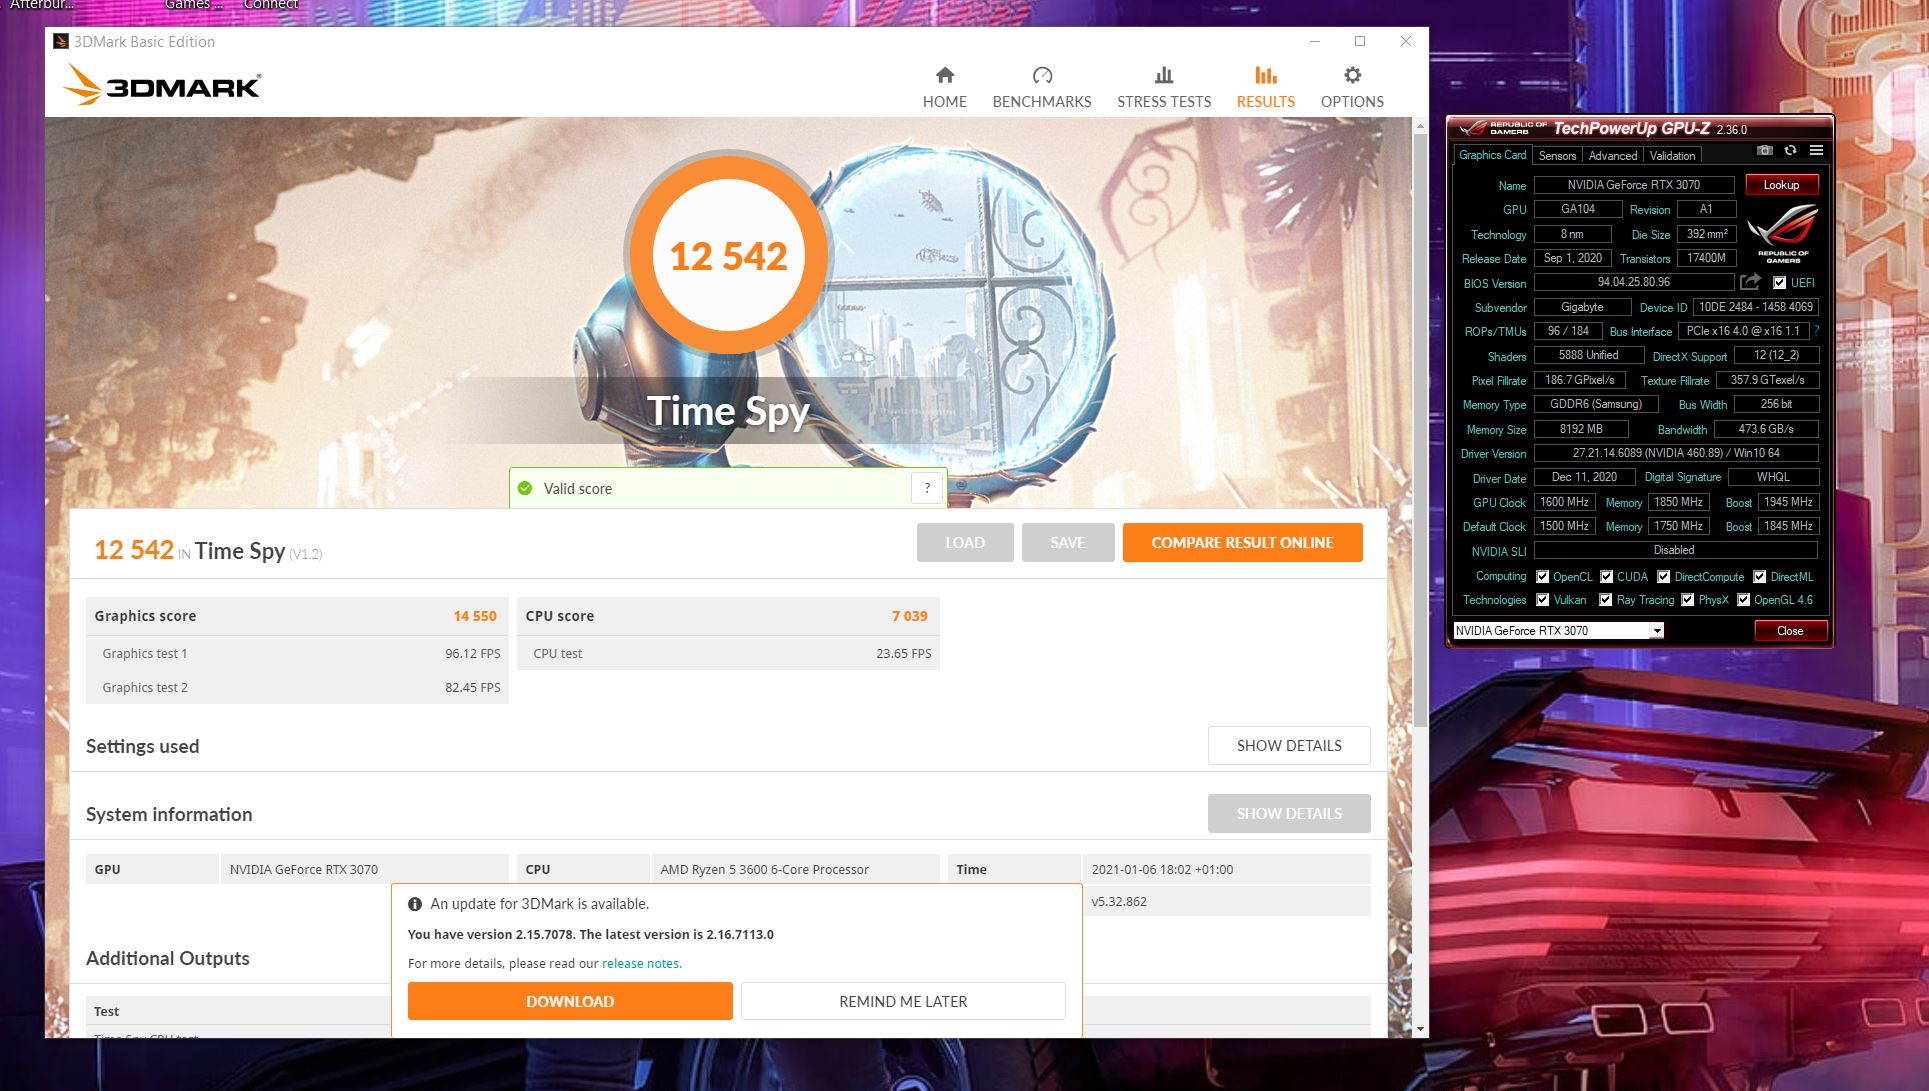Screen dimensions: 1929x1091
Task: Click the GPU-Z screenshot camera icon
Action: tap(1765, 151)
